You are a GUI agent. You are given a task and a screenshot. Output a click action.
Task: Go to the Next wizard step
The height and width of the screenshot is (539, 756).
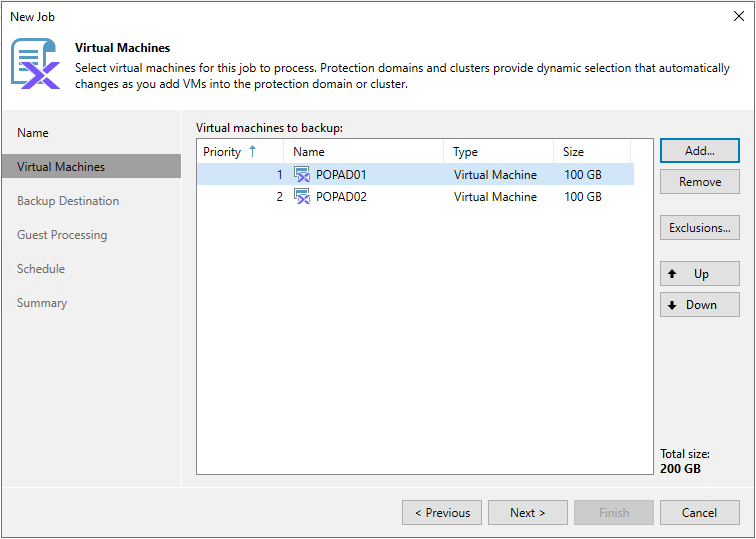pos(527,512)
